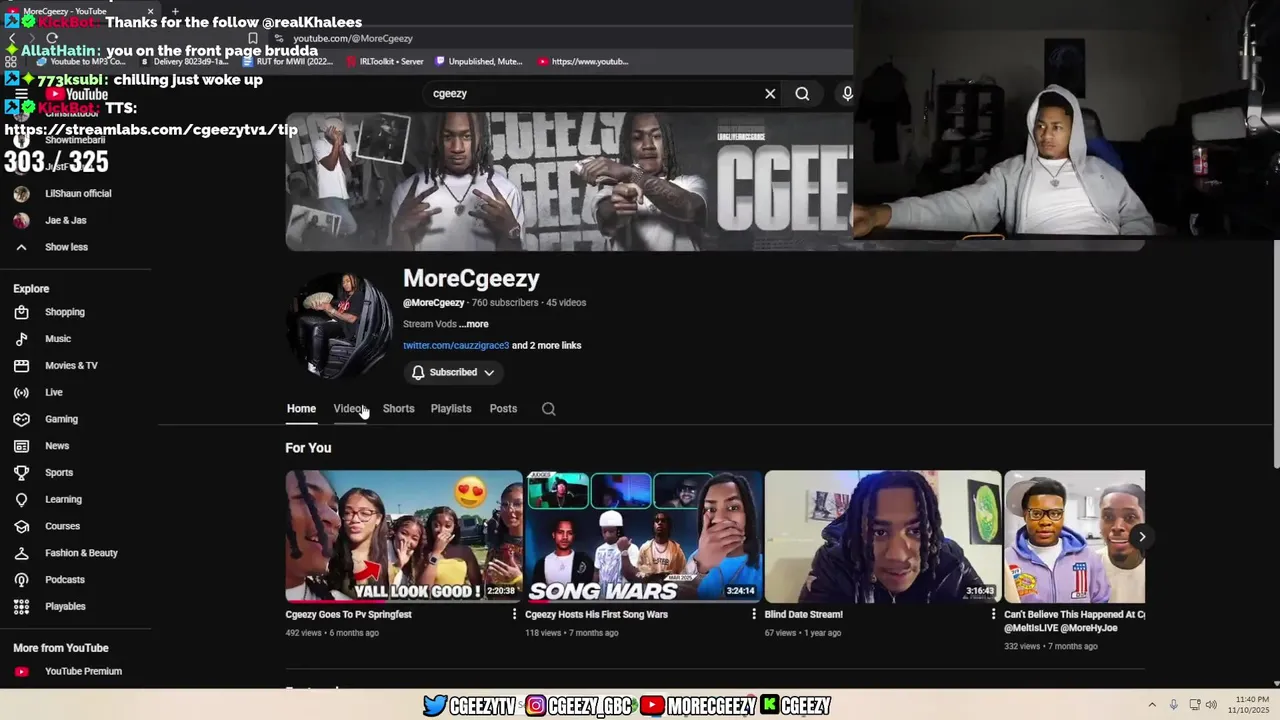The height and width of the screenshot is (720, 1280).
Task: Click the taskbar microphone icon
Action: 1174,705
